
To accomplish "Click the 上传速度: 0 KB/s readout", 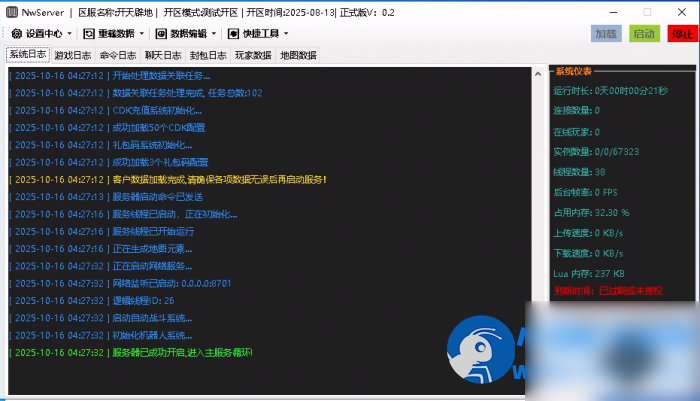I will 588,233.
